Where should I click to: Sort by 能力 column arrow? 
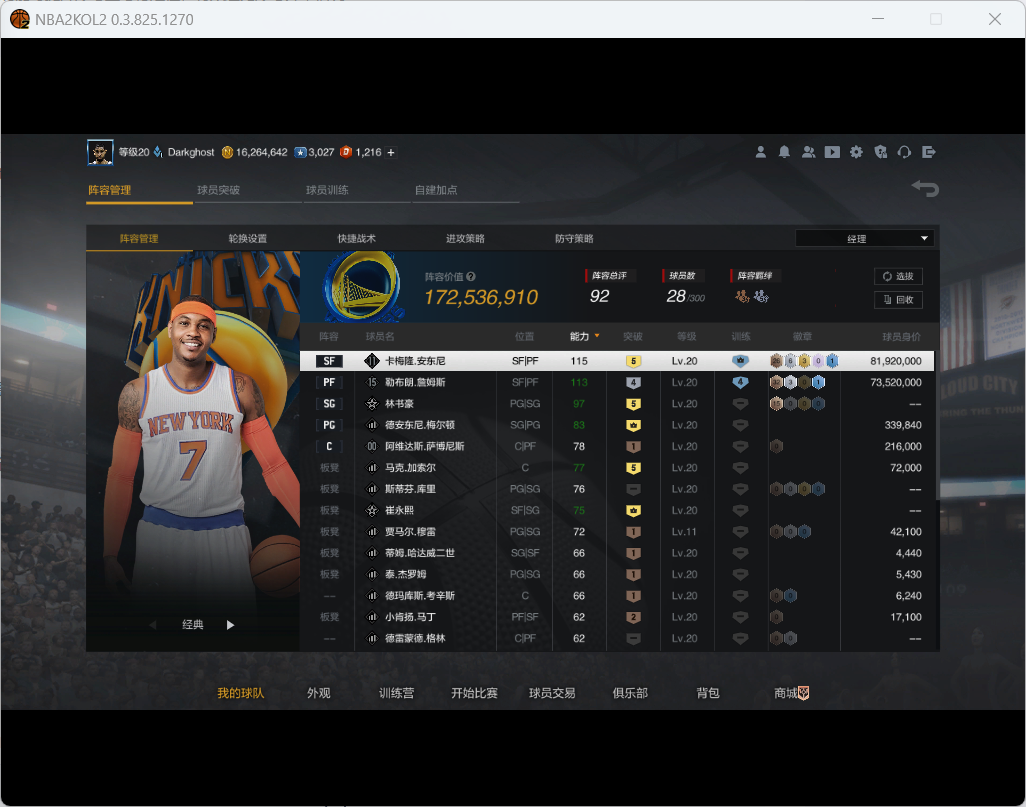pyautogui.click(x=597, y=336)
